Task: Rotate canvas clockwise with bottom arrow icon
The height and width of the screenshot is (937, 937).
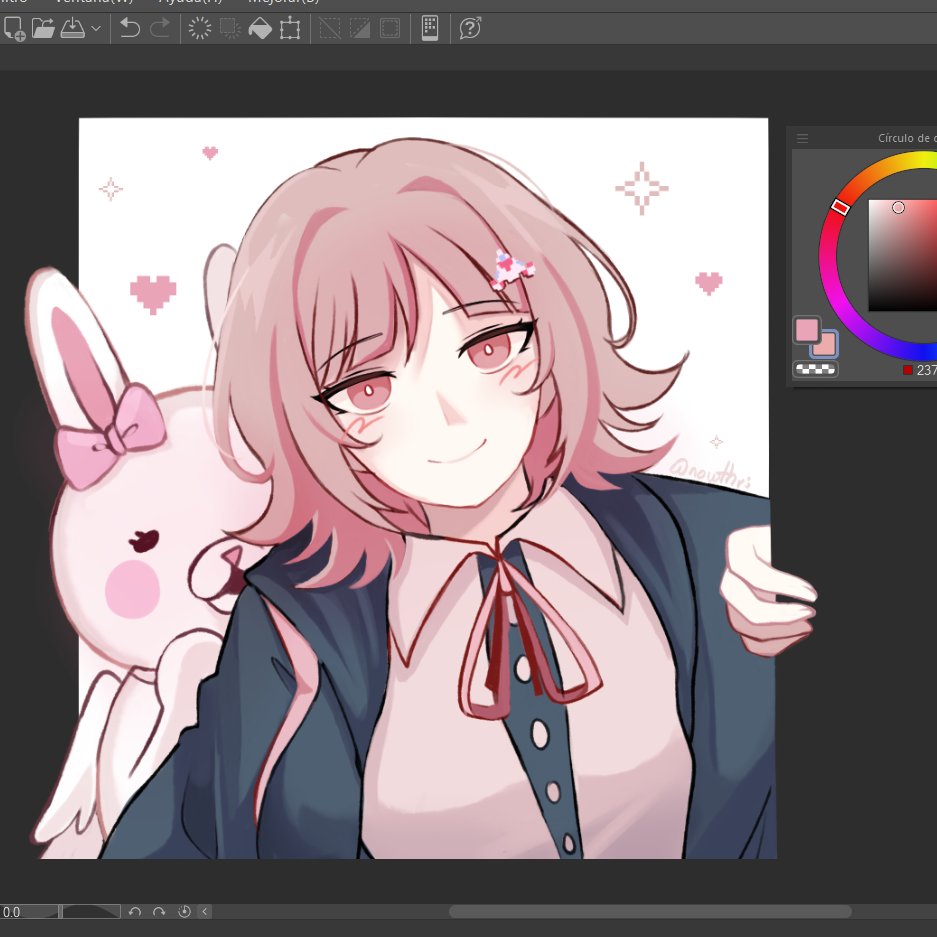Action: click(x=159, y=912)
